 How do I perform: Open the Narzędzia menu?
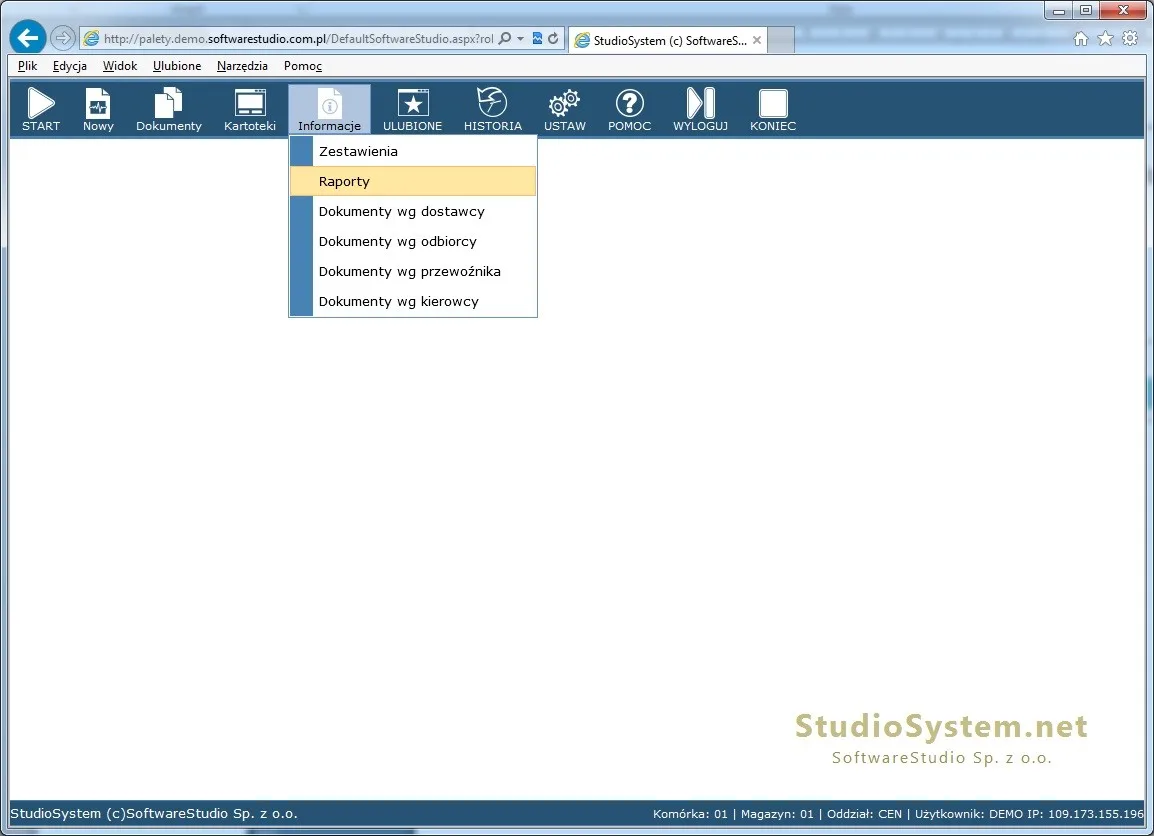coord(242,65)
